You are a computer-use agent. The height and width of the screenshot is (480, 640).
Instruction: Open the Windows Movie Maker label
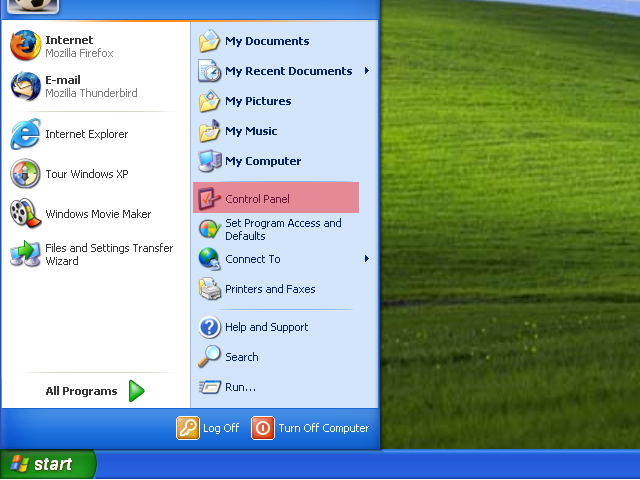coord(98,214)
